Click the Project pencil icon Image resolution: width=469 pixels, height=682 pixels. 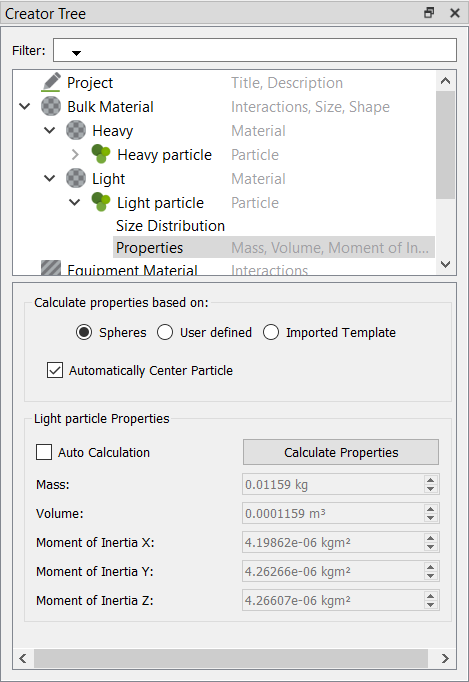[51, 82]
